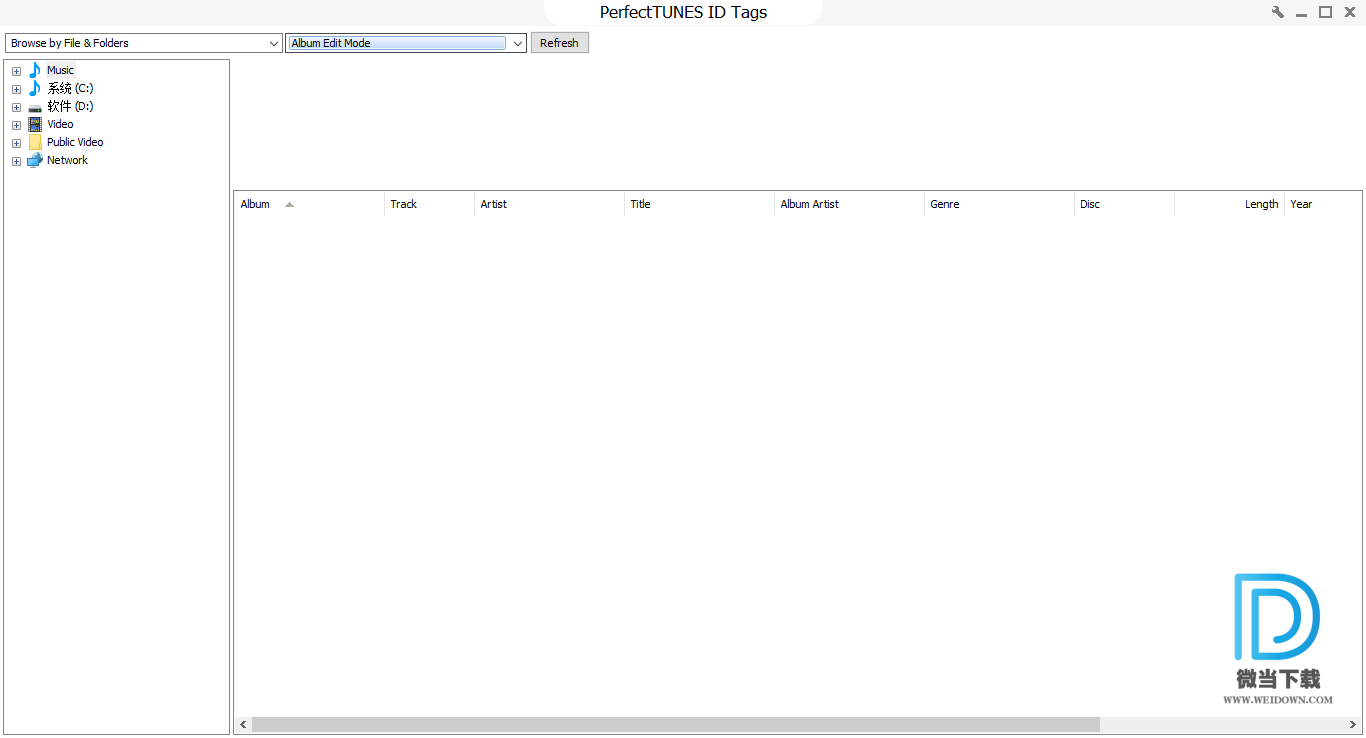Sort by the Album Artist column header

tap(849, 204)
